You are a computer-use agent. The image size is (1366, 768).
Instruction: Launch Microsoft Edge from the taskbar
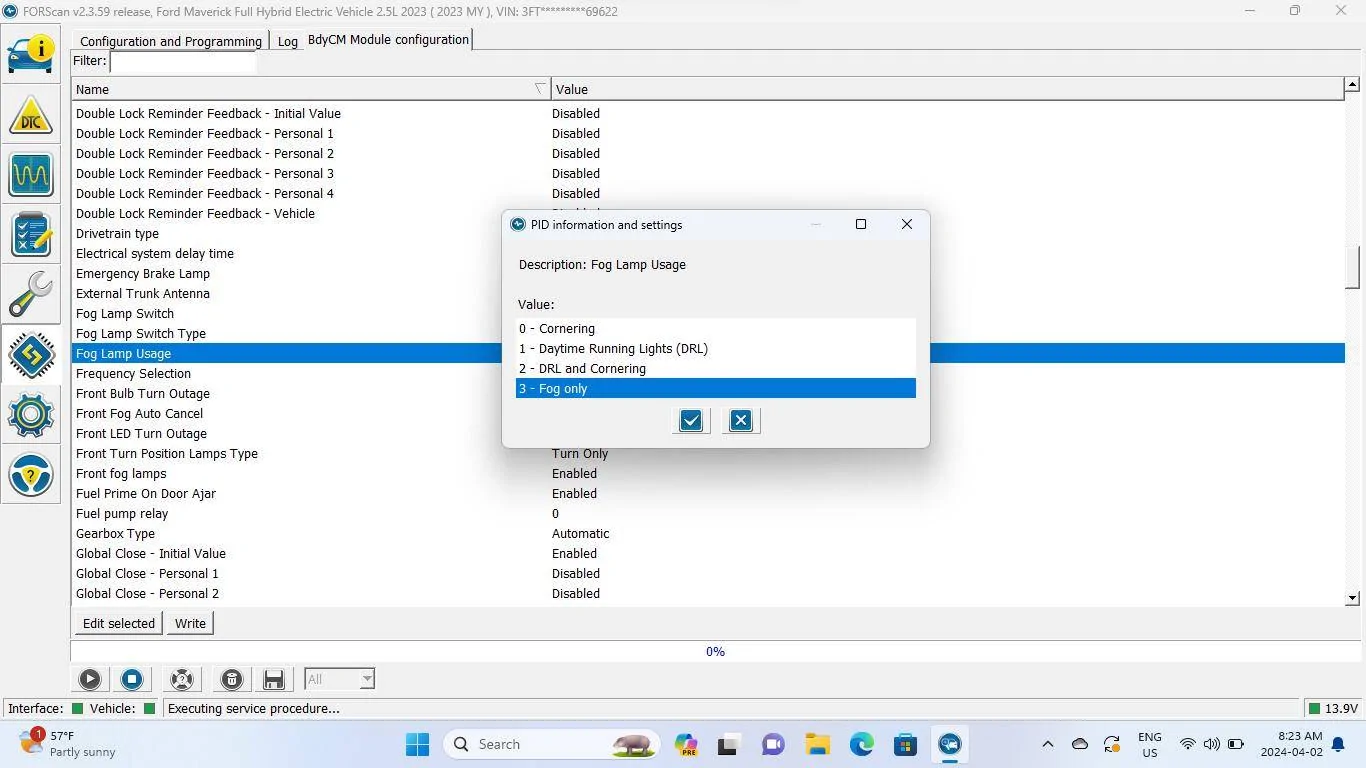pos(862,744)
